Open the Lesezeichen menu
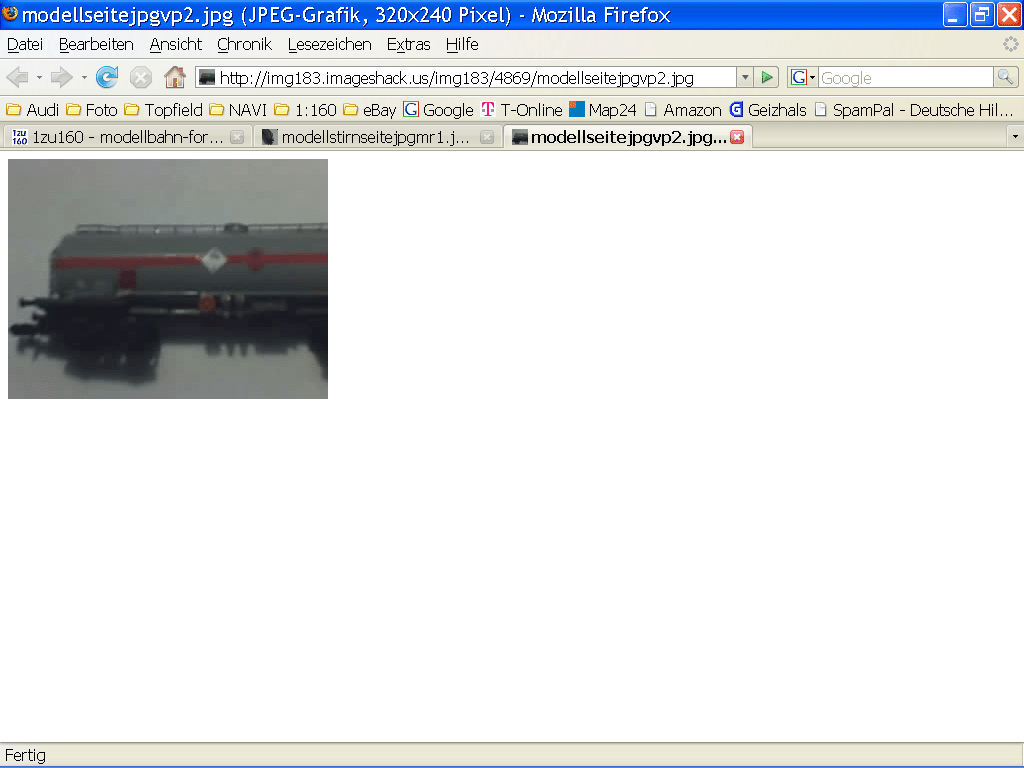1024x768 pixels. (x=329, y=45)
